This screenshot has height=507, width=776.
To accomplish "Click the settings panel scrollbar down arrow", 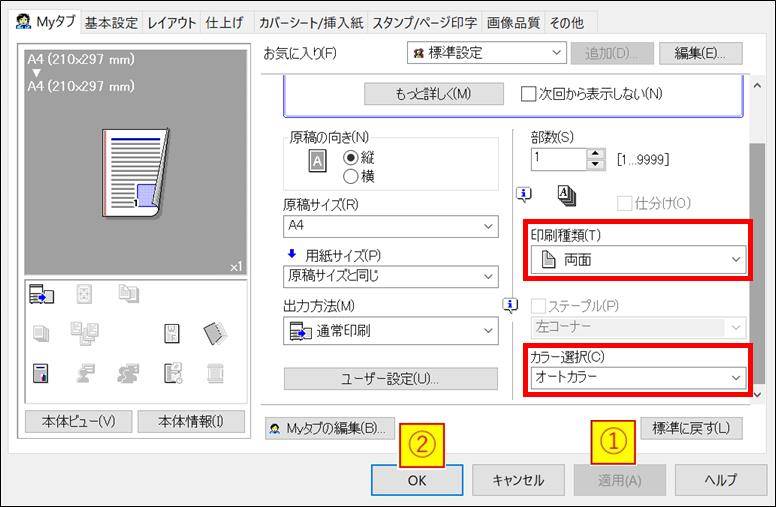I will pyautogui.click(x=757, y=395).
